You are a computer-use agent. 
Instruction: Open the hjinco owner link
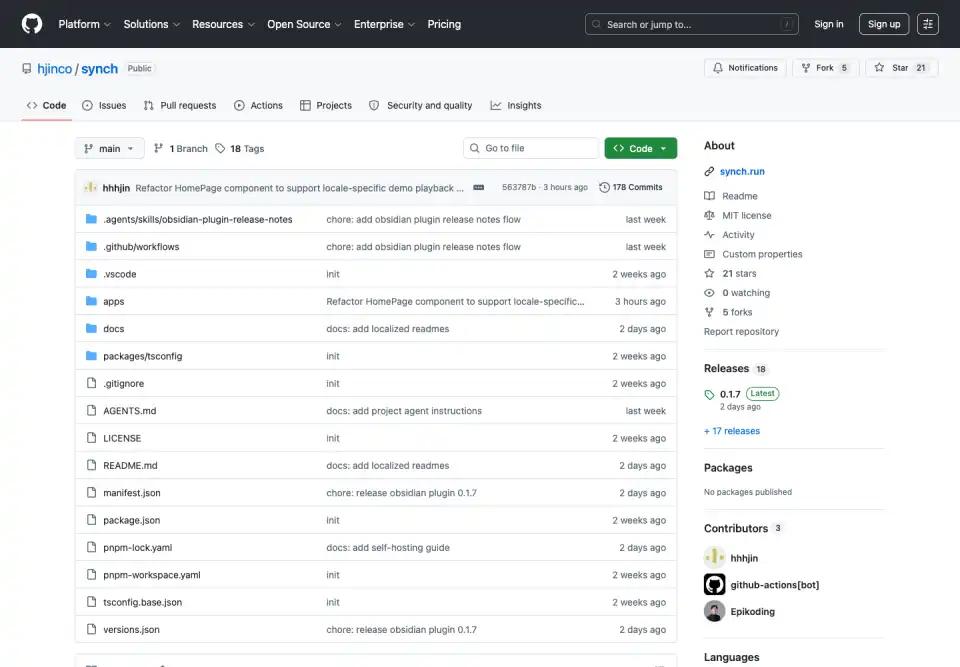[54, 69]
